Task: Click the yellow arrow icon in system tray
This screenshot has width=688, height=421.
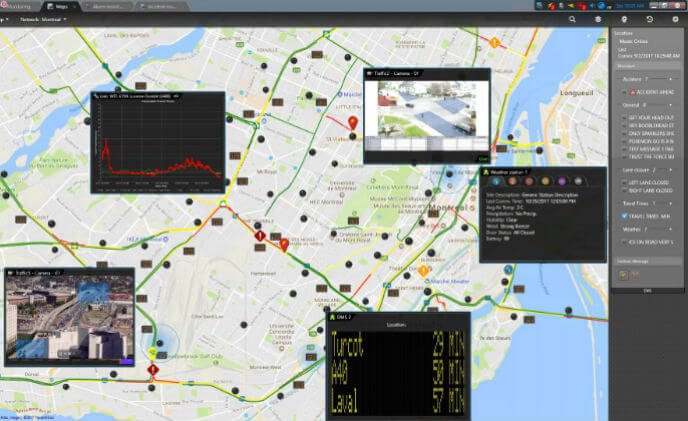Action: [571, 6]
